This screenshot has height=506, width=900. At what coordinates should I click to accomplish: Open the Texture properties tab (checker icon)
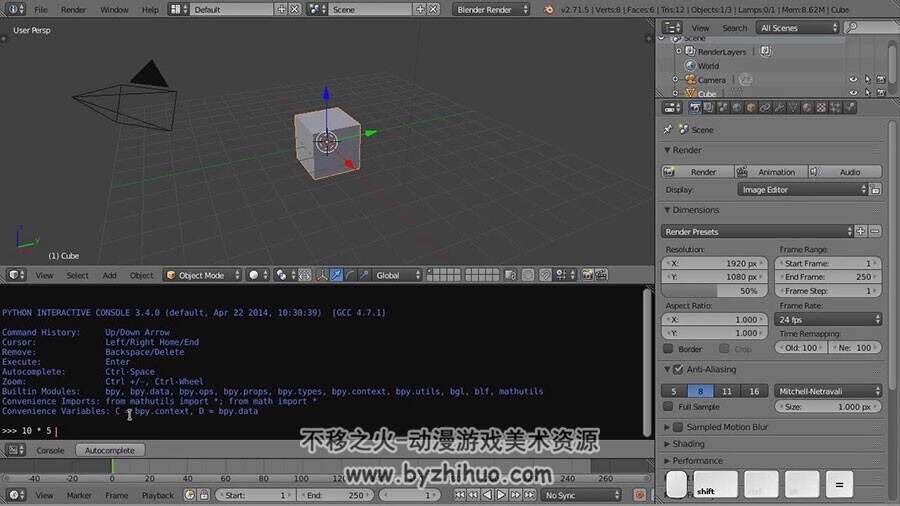coord(821,107)
